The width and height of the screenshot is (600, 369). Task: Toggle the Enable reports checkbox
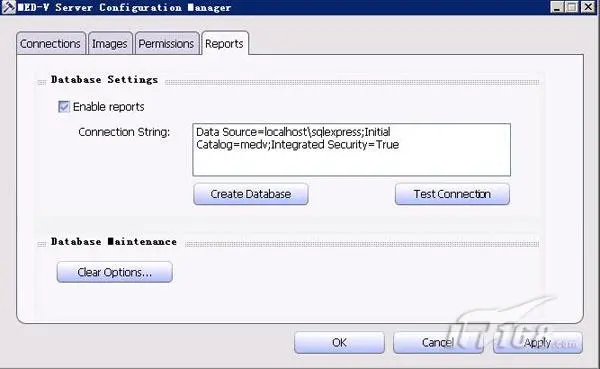point(64,106)
